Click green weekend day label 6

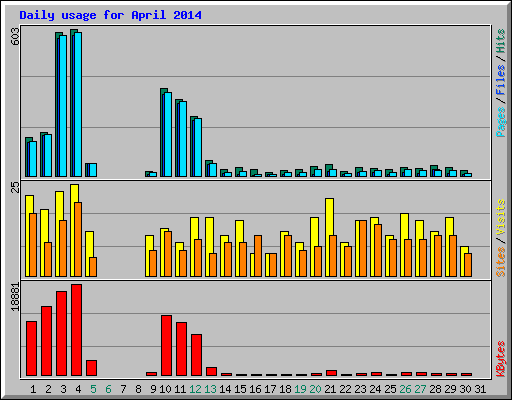[x=108, y=389]
